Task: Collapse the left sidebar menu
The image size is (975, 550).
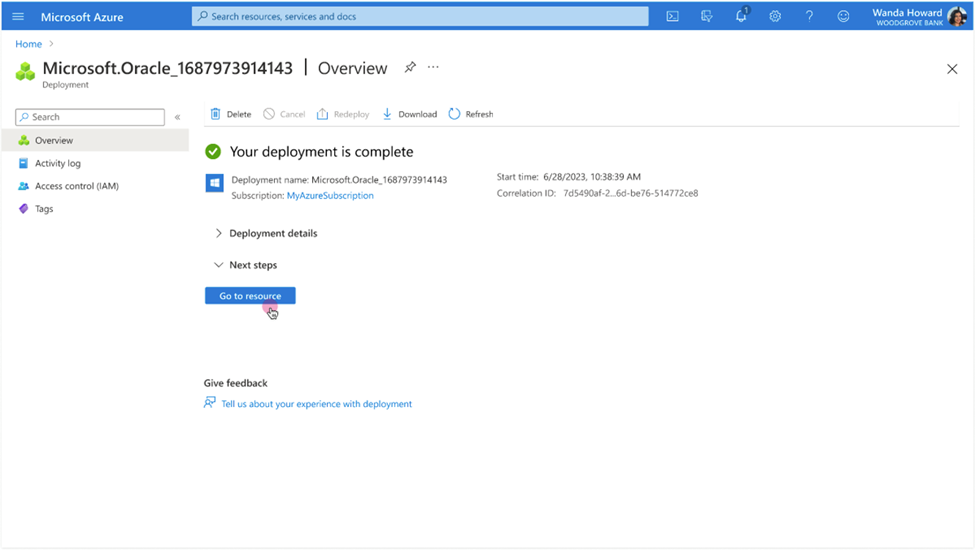Action: click(177, 117)
